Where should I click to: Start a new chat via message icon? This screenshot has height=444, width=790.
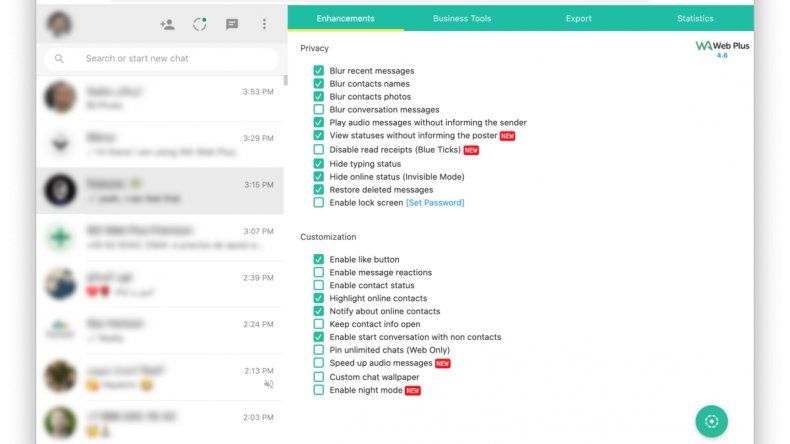click(x=232, y=24)
